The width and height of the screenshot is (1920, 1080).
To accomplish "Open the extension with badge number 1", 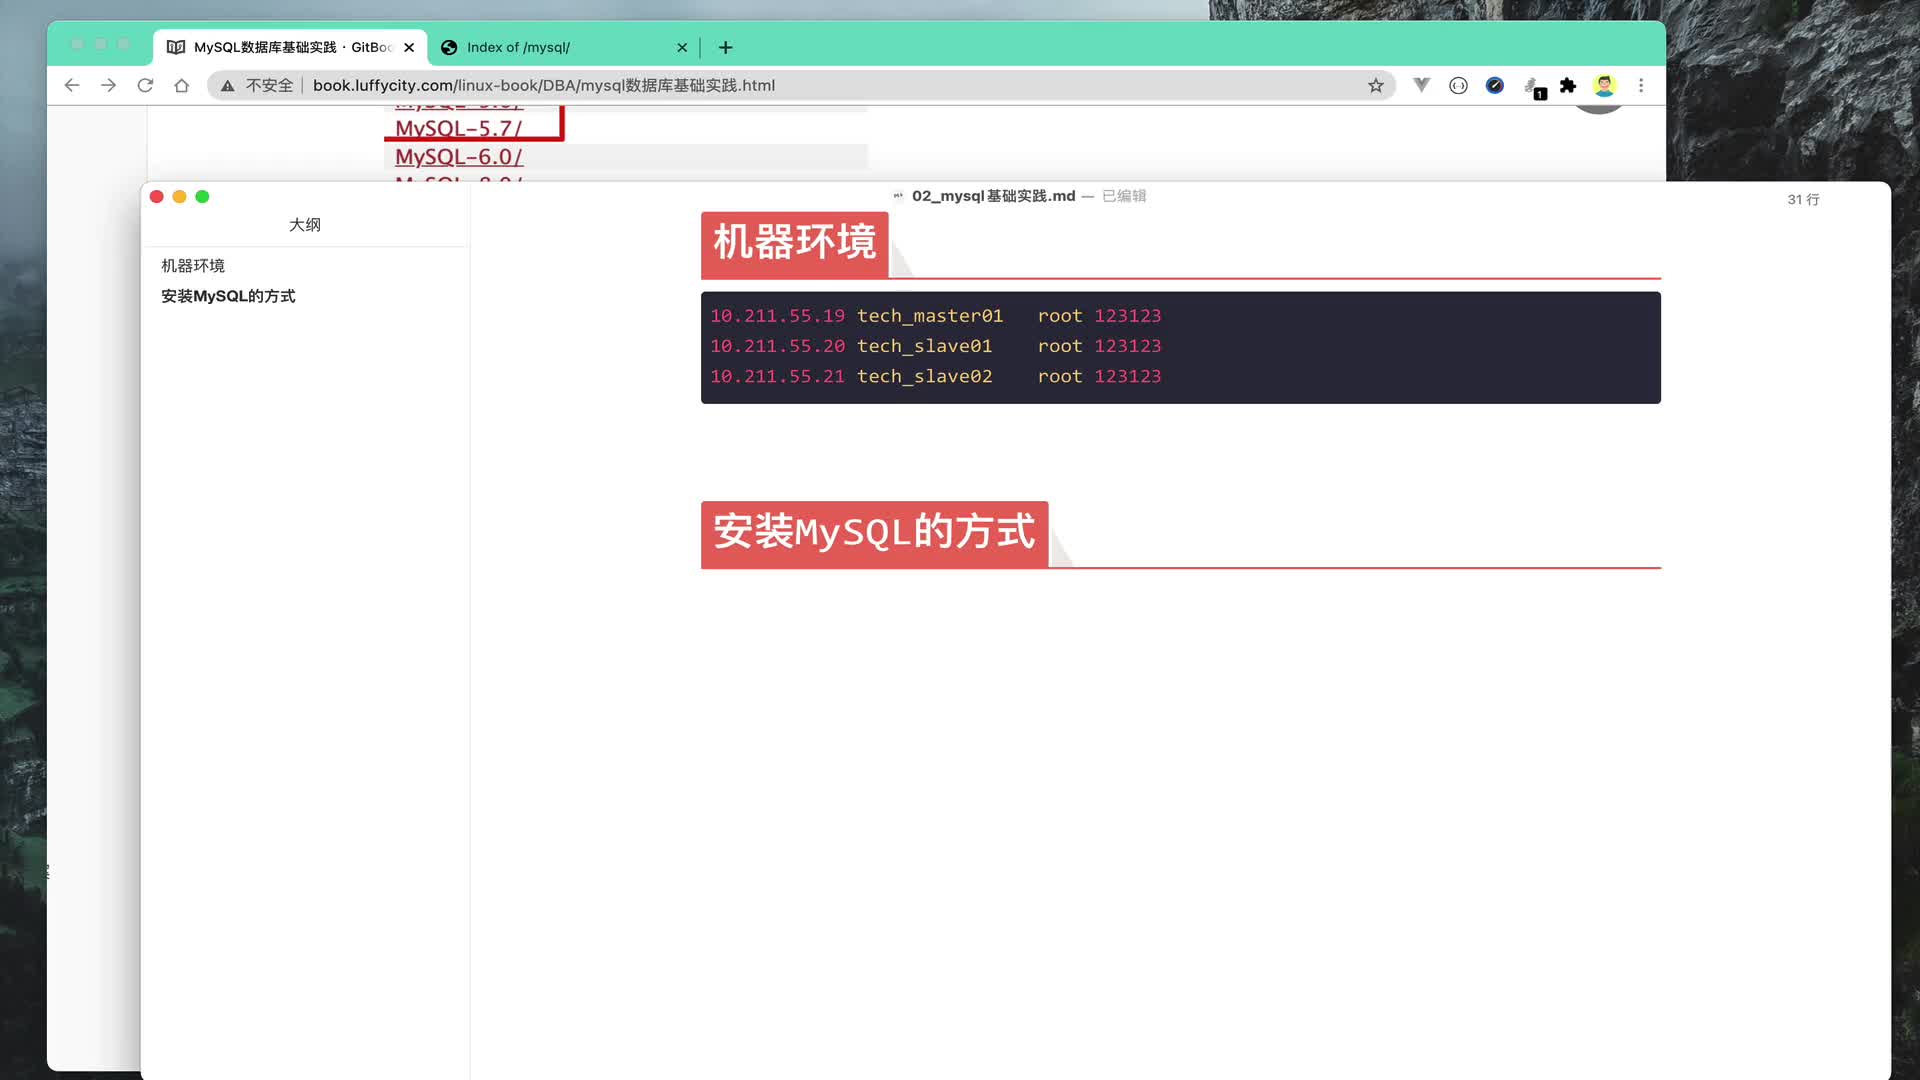I will [x=1533, y=88].
